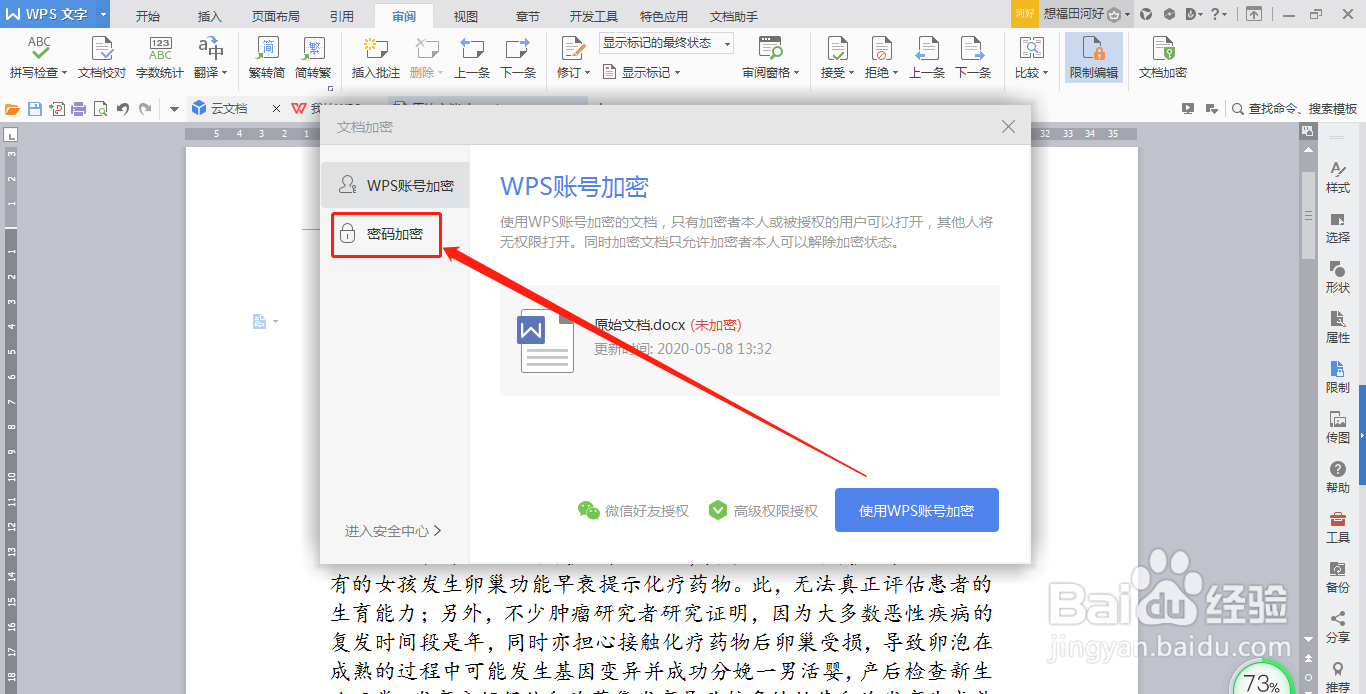Image resolution: width=1366 pixels, height=694 pixels.
Task: Select the Spell Check tool
Action: (x=38, y=57)
